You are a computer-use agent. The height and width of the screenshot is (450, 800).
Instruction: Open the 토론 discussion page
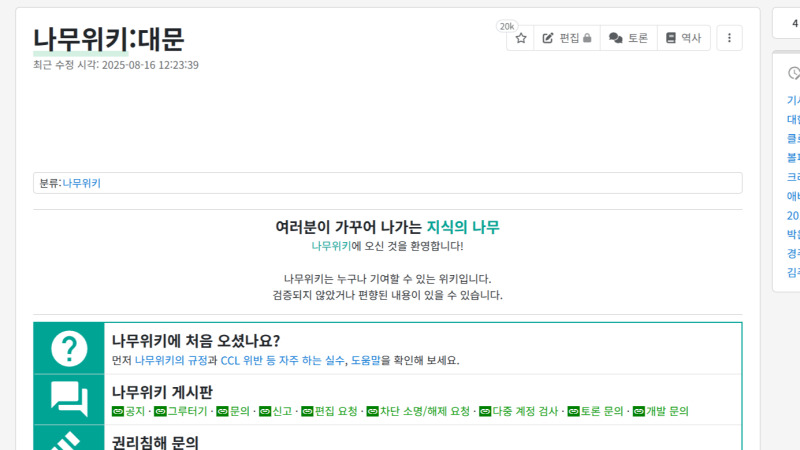click(629, 38)
